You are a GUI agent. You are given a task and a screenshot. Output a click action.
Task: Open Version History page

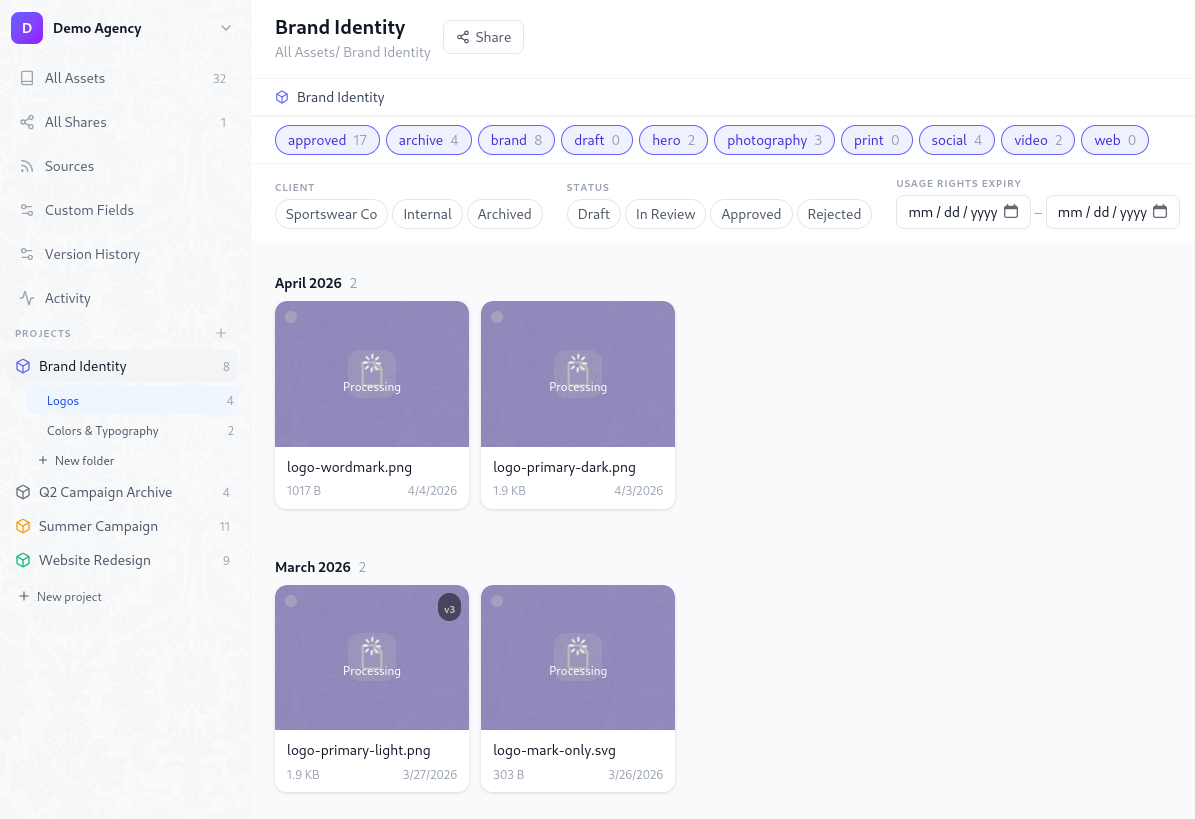[123, 254]
